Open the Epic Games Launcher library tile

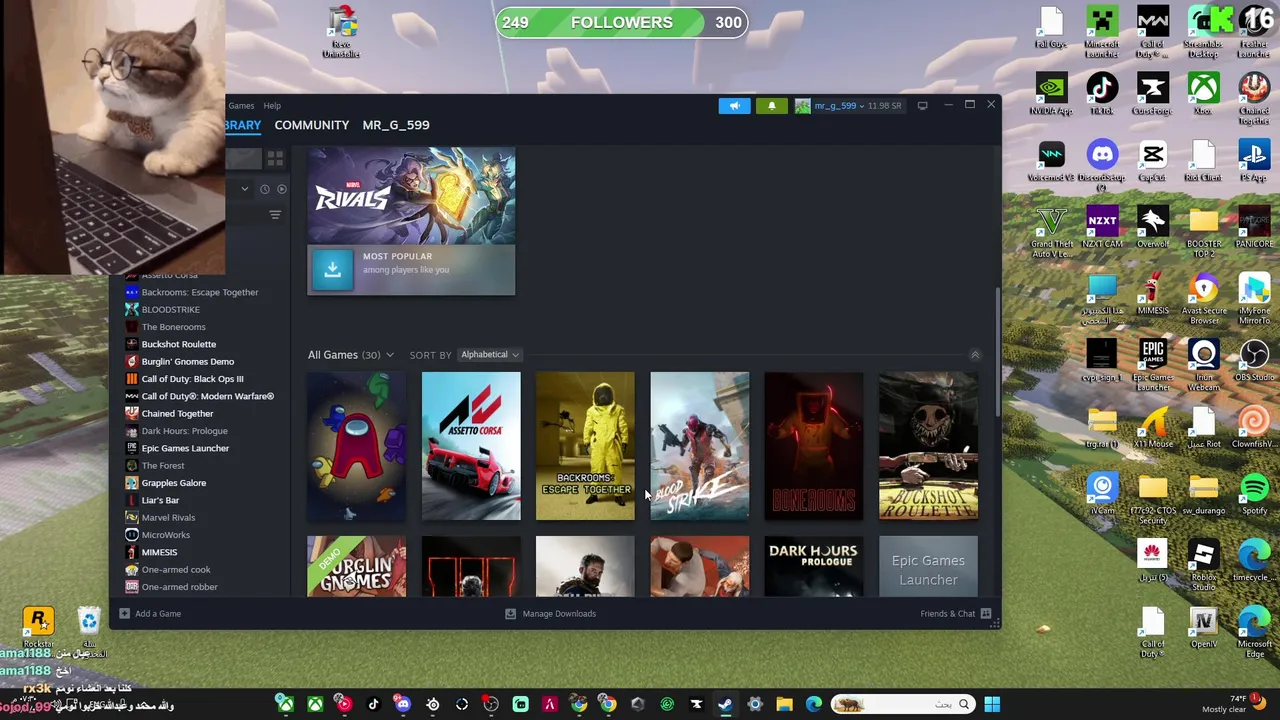click(928, 566)
